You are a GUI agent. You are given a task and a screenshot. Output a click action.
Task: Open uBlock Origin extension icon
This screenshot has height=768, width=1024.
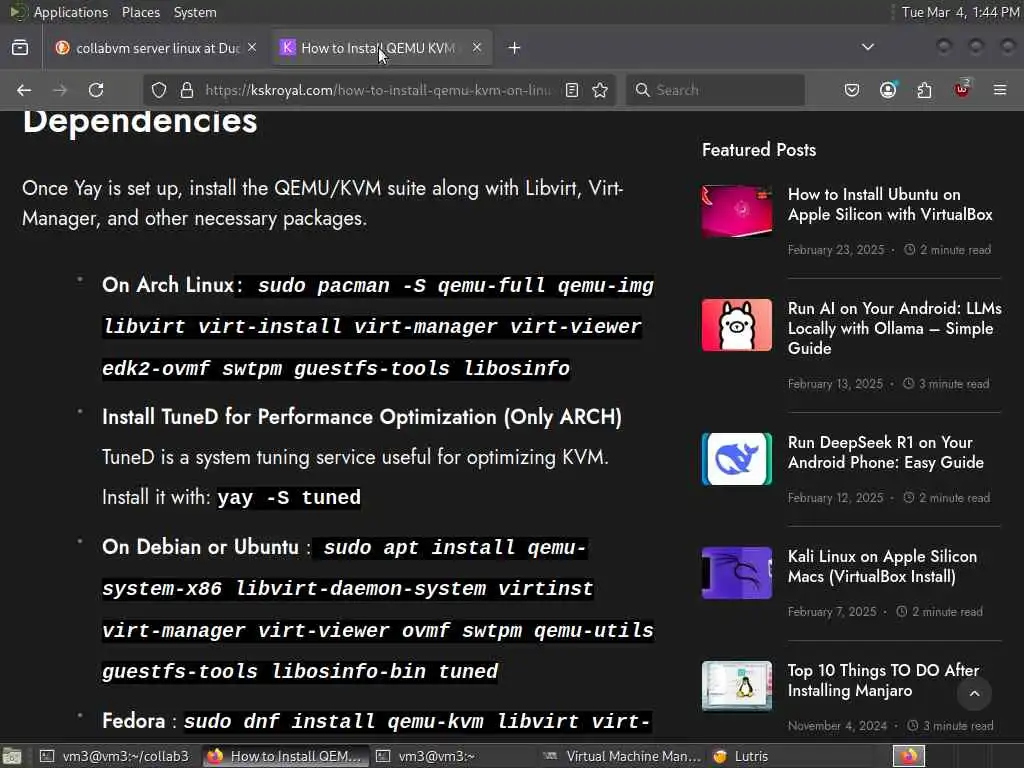click(x=962, y=89)
